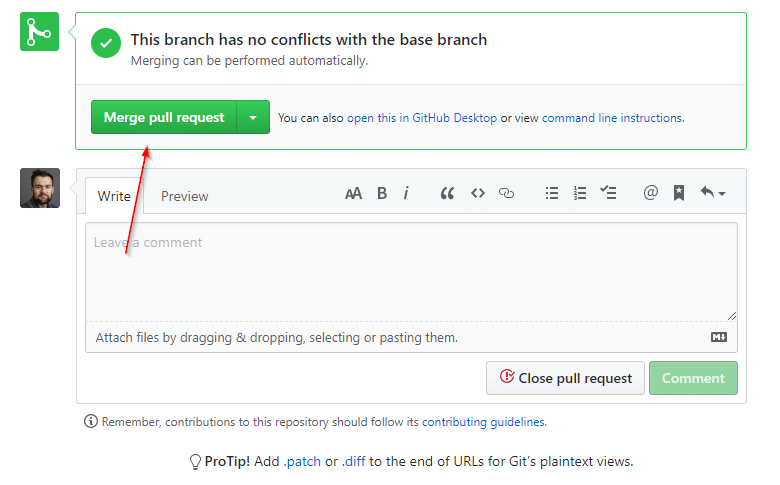The width and height of the screenshot is (780, 485).
Task: Apply italic formatting icon
Action: 406,193
